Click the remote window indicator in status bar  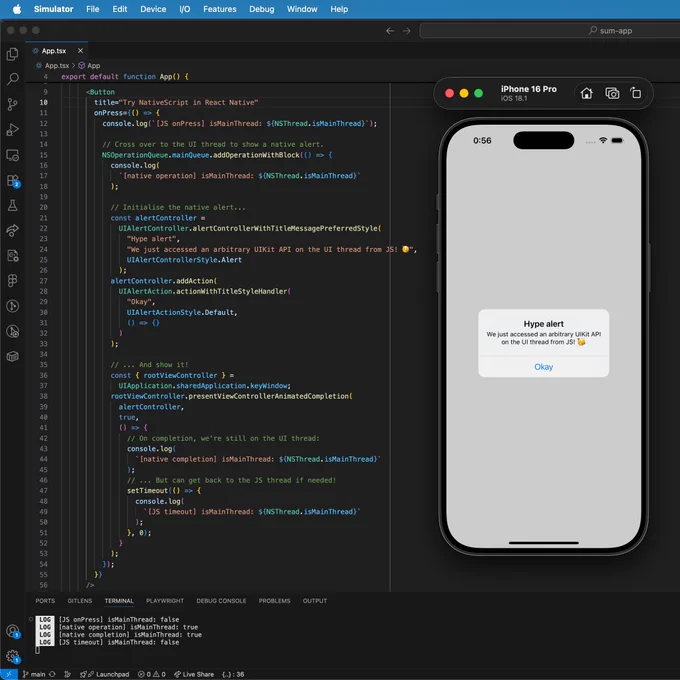pos(9,674)
